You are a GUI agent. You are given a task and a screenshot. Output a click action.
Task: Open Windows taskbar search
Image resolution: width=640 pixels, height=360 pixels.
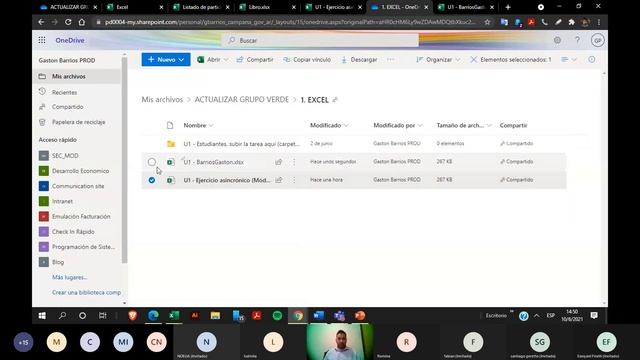(62, 316)
